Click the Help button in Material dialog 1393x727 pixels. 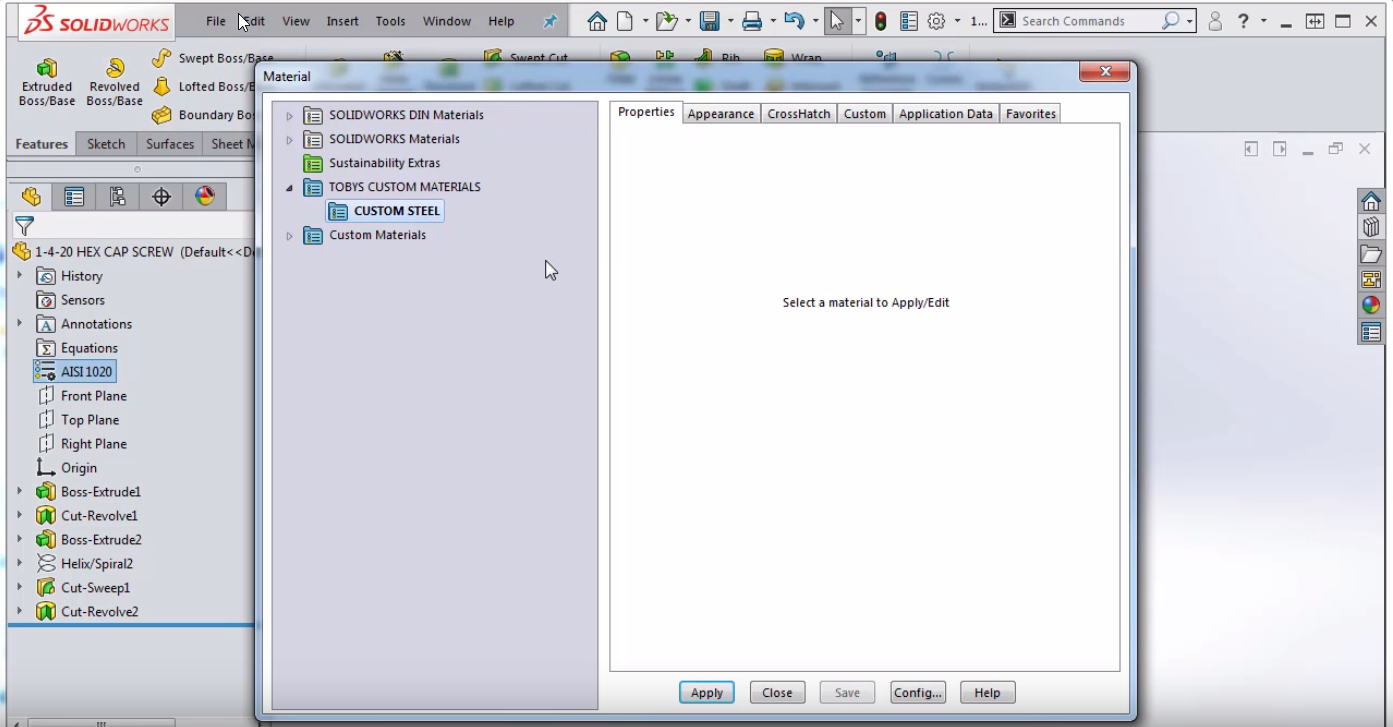pyautogui.click(x=987, y=692)
